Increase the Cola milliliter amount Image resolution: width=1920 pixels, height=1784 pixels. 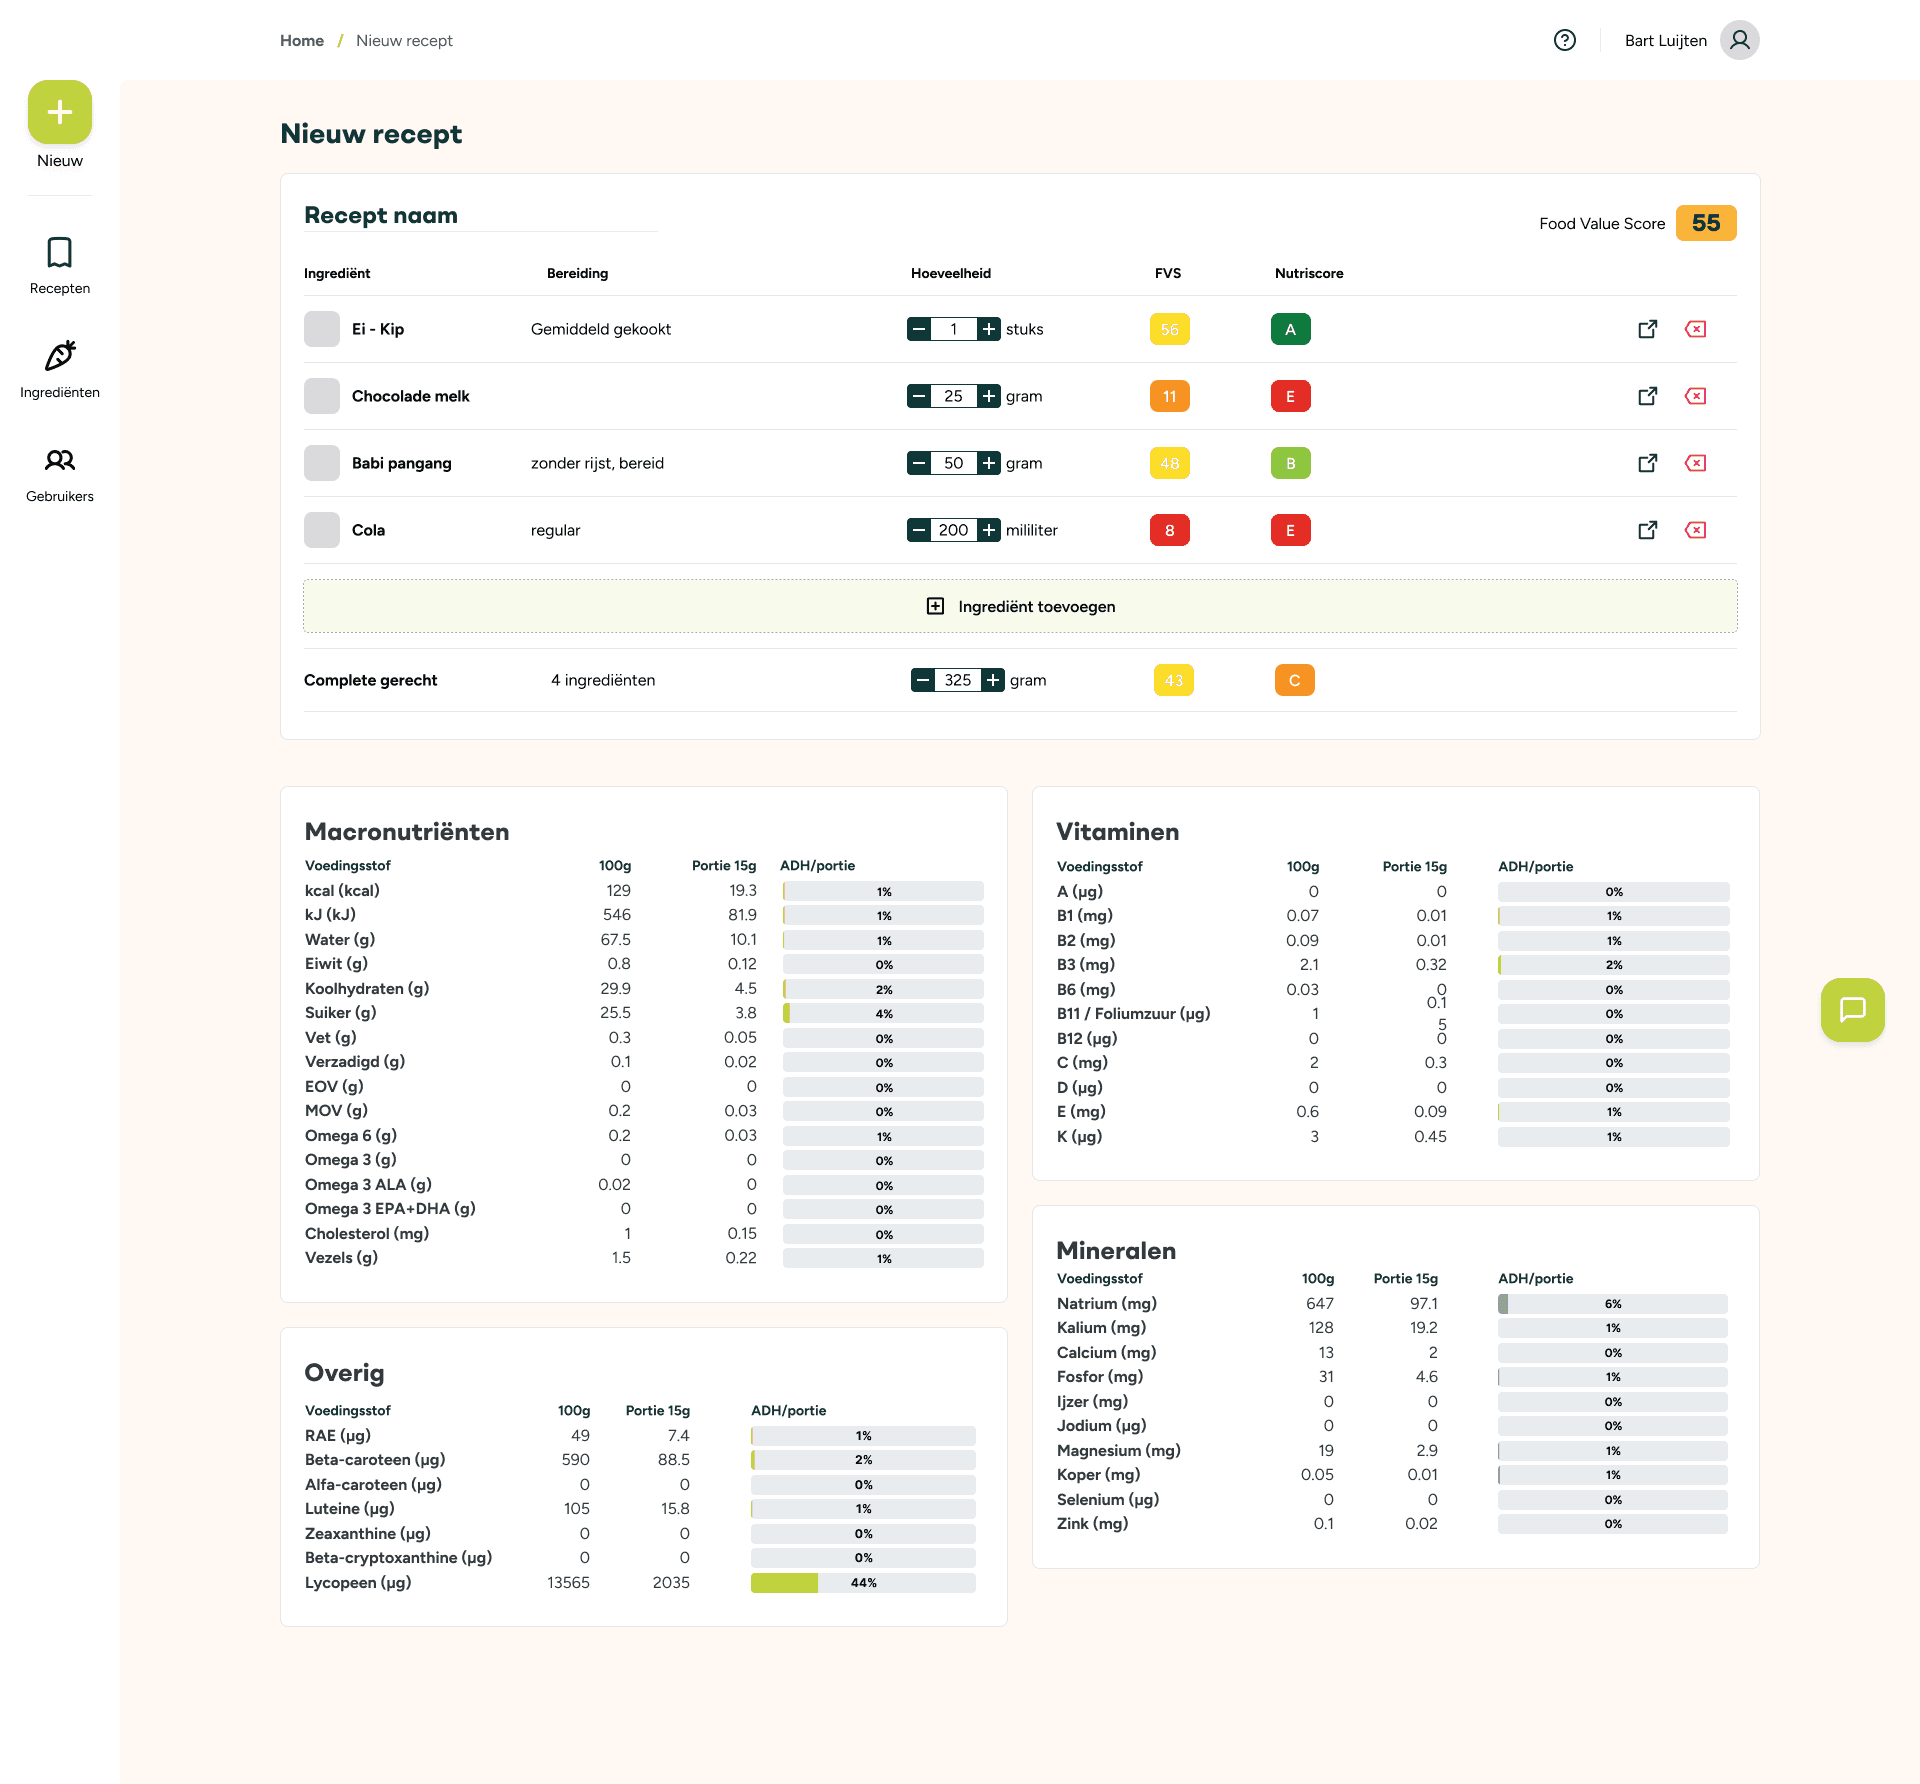(x=989, y=530)
